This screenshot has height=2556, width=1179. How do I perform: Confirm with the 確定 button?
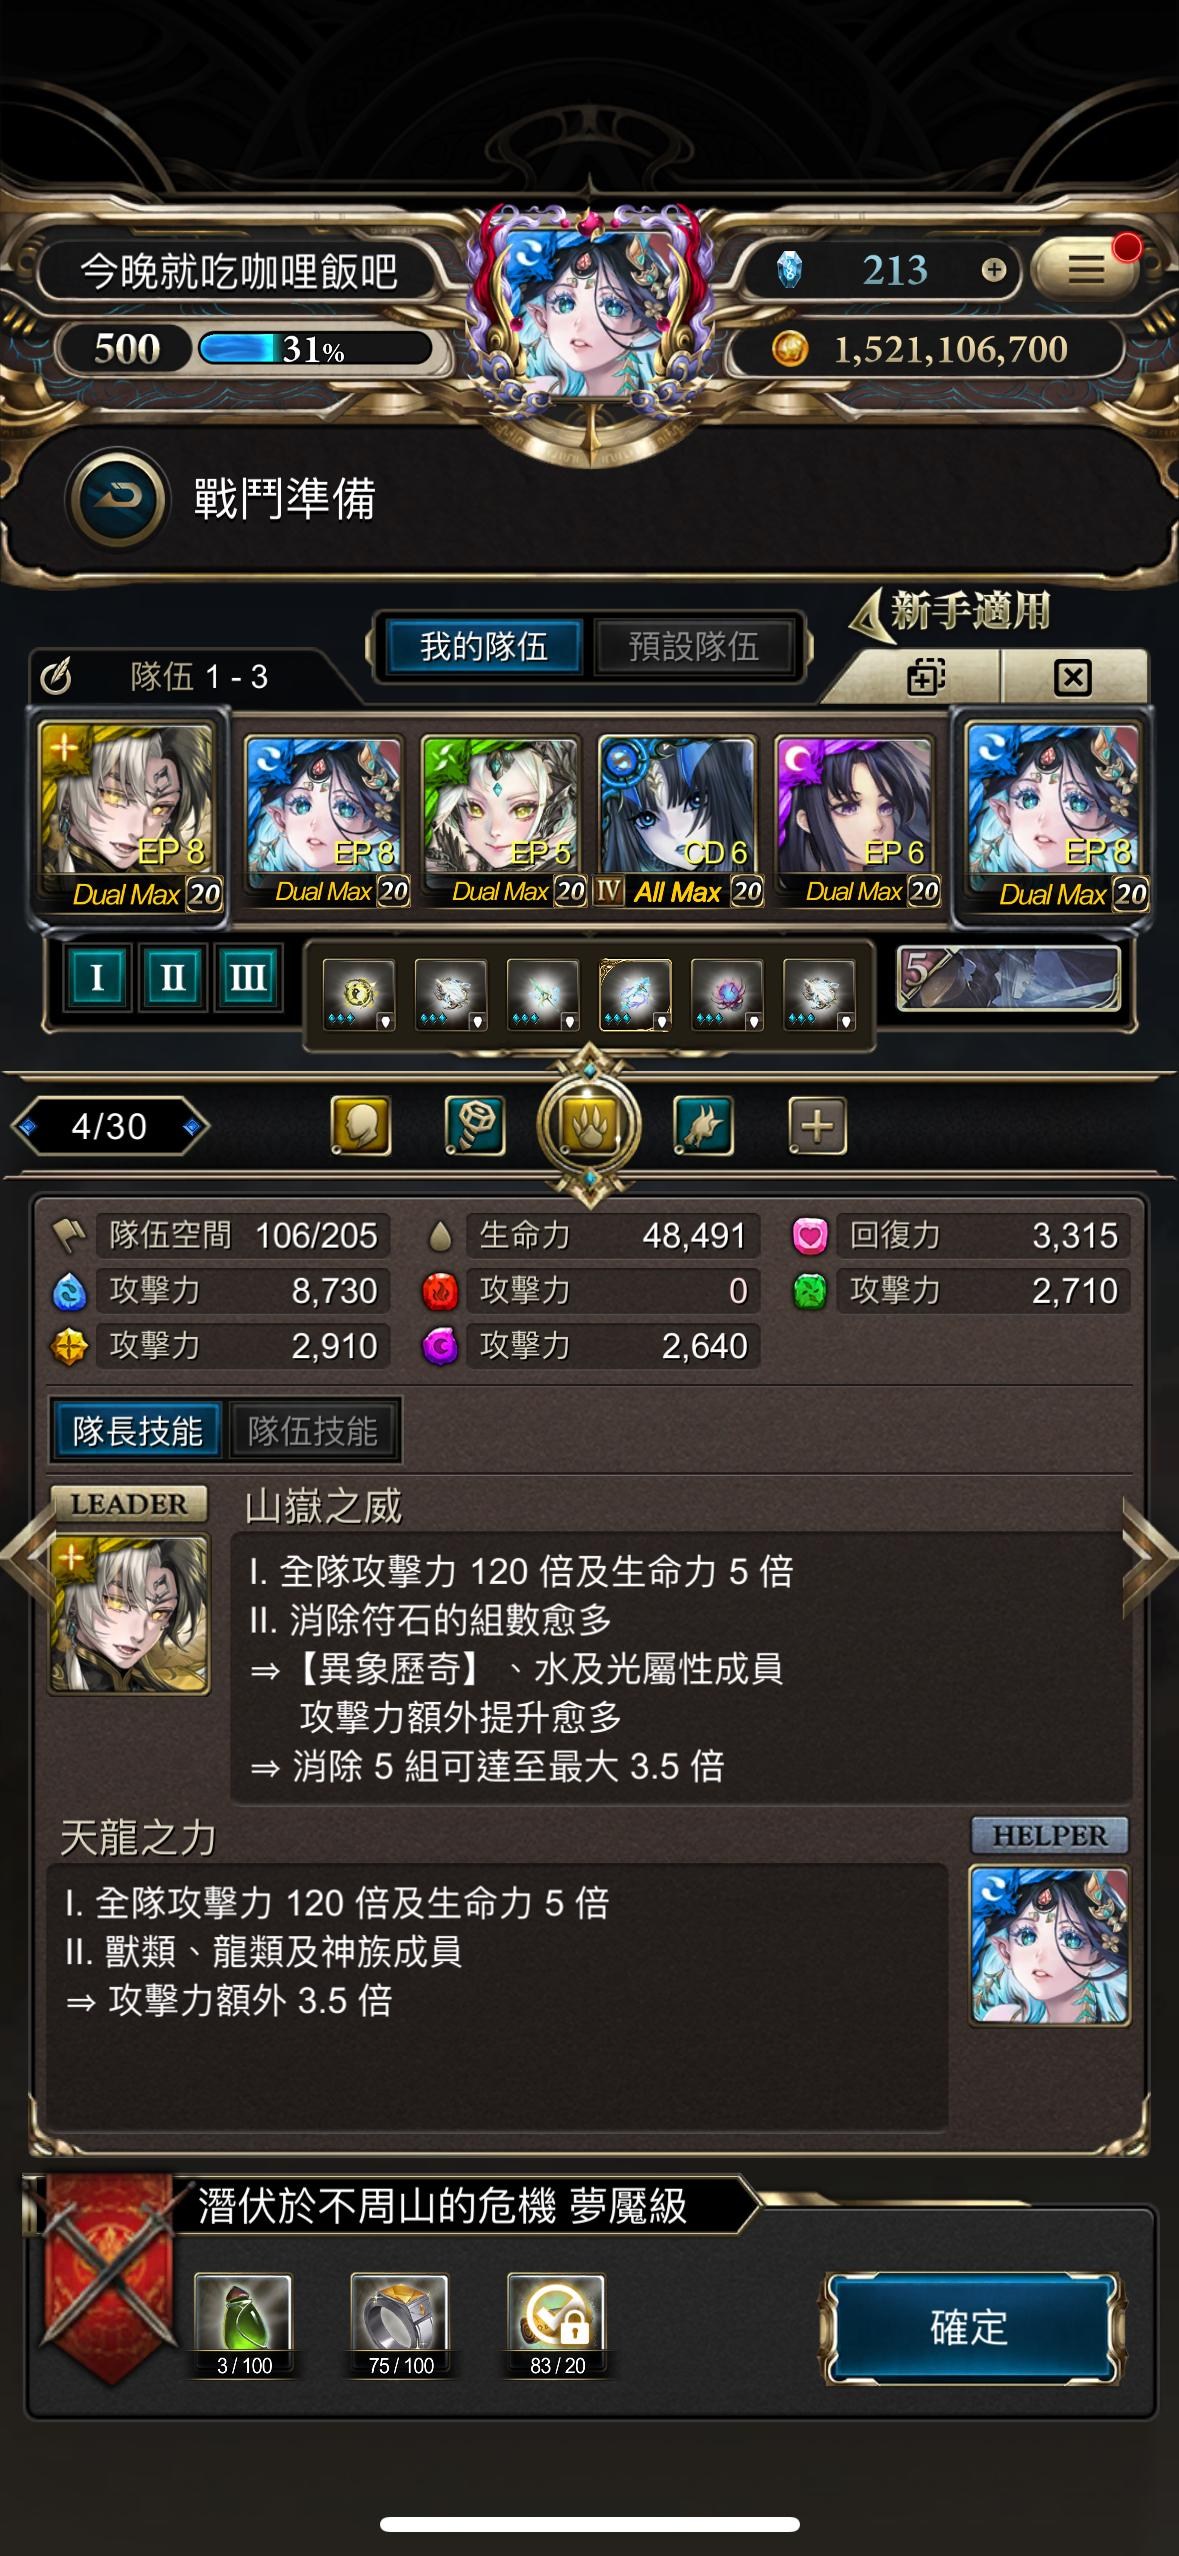click(969, 2328)
